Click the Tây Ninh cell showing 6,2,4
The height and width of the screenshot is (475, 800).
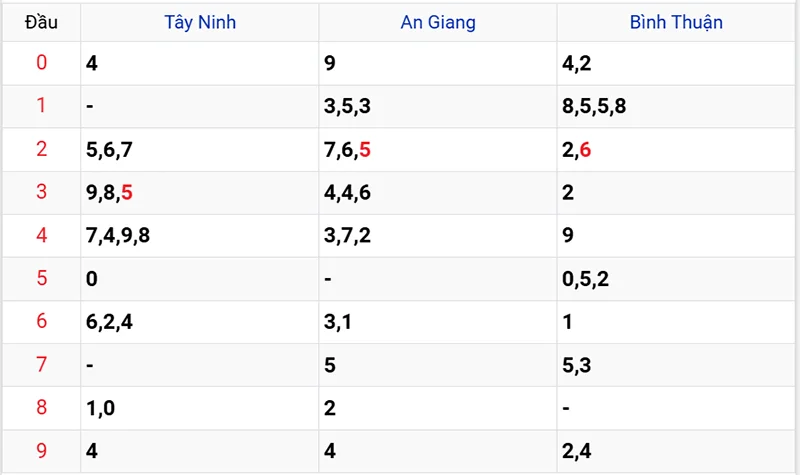click(x=110, y=322)
